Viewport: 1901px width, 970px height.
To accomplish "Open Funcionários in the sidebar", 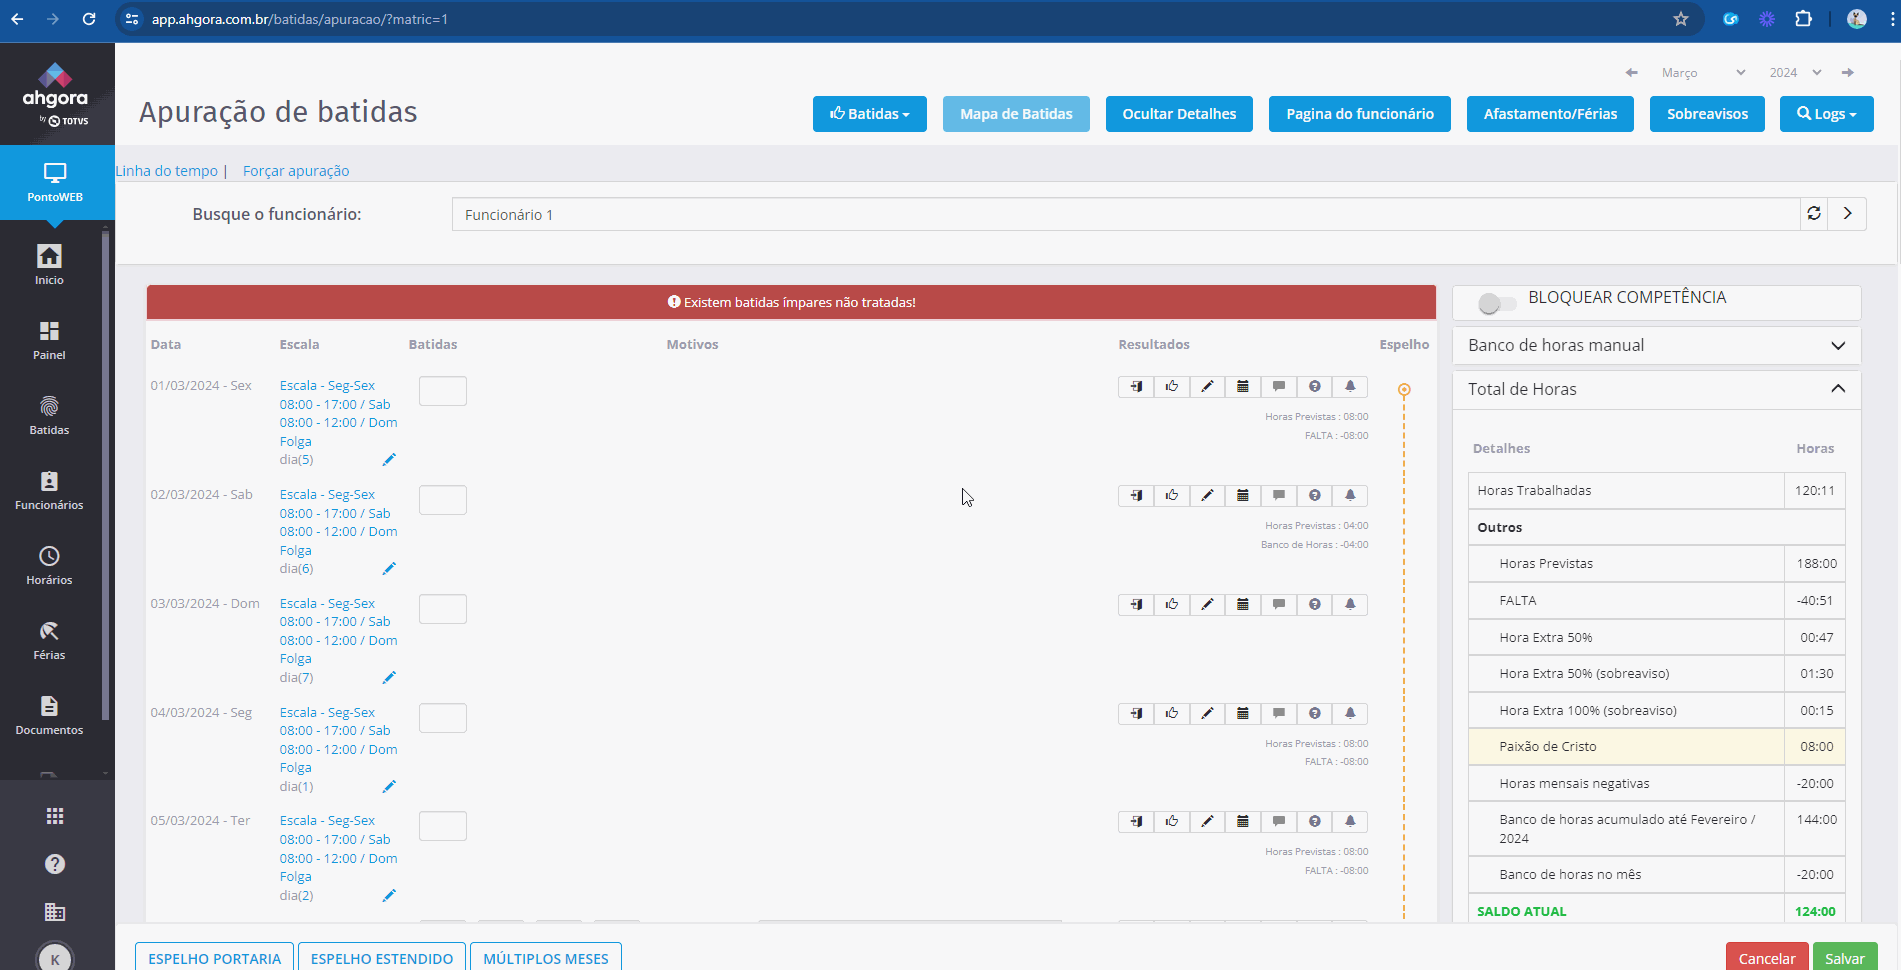I will click(x=49, y=490).
